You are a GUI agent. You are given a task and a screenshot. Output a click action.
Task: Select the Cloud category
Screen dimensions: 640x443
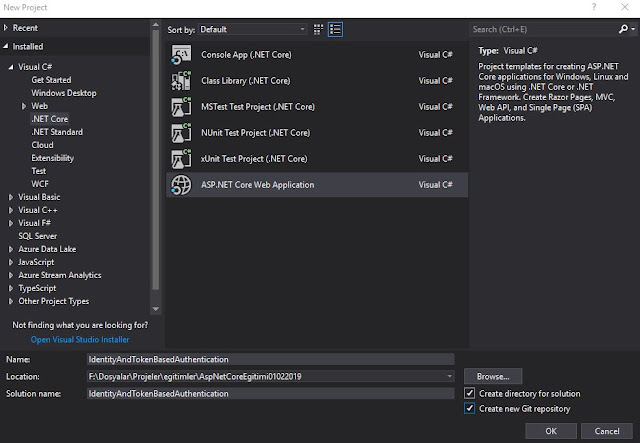click(x=42, y=145)
